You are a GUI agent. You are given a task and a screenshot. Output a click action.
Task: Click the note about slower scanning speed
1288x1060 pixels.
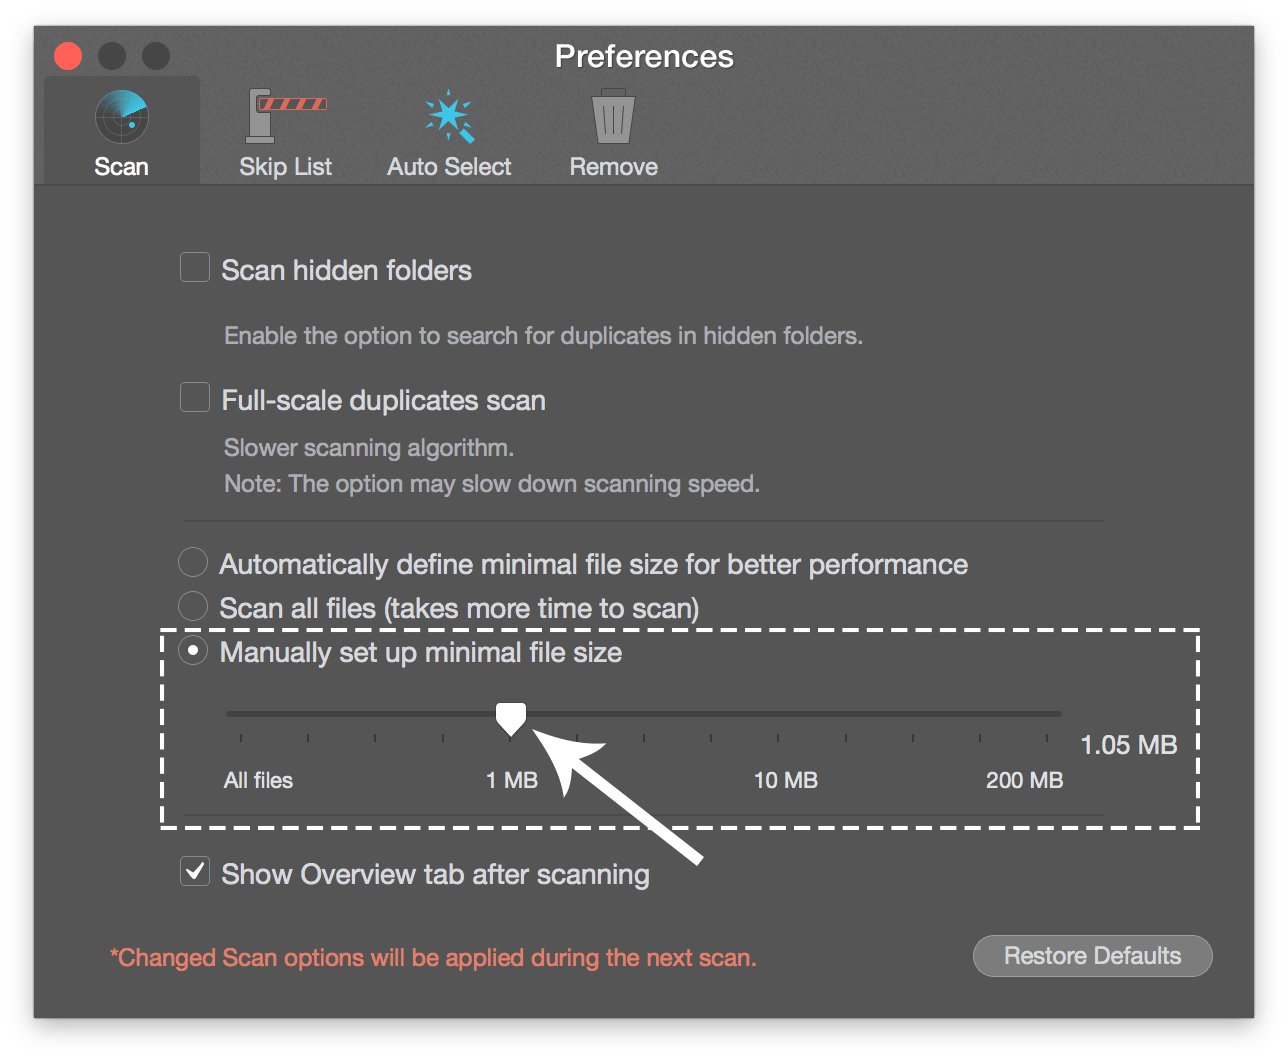[492, 484]
